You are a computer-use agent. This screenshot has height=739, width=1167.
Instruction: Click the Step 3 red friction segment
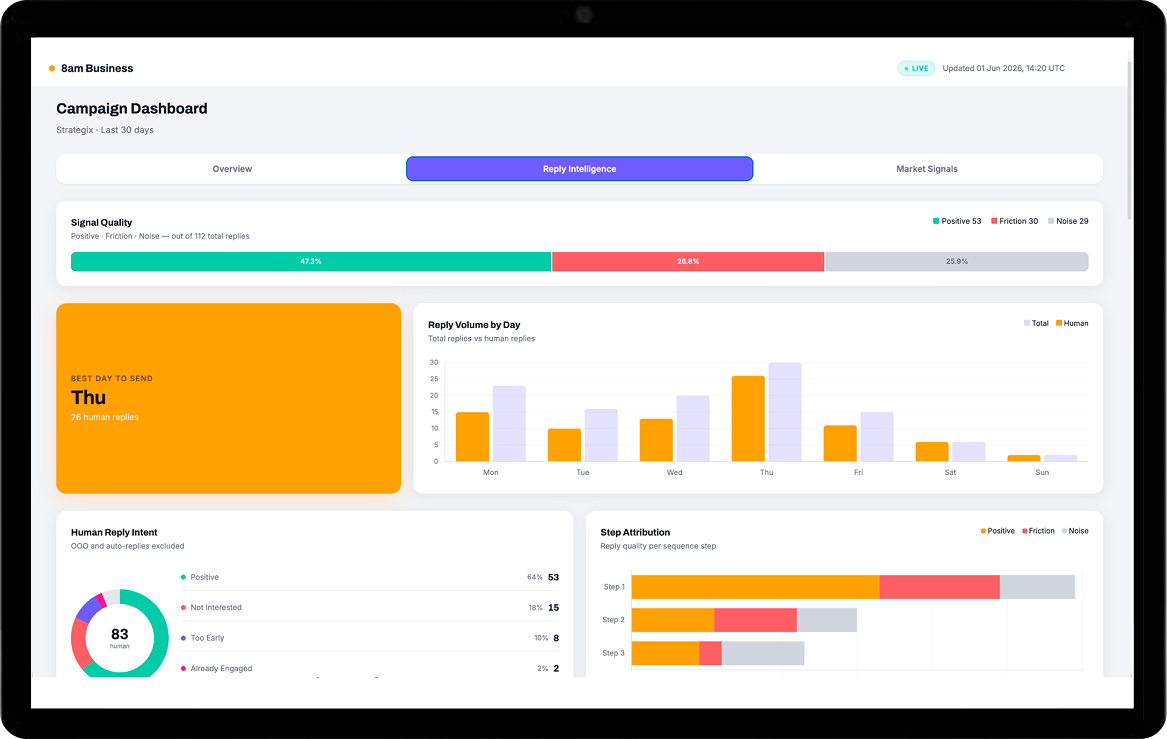(710, 653)
